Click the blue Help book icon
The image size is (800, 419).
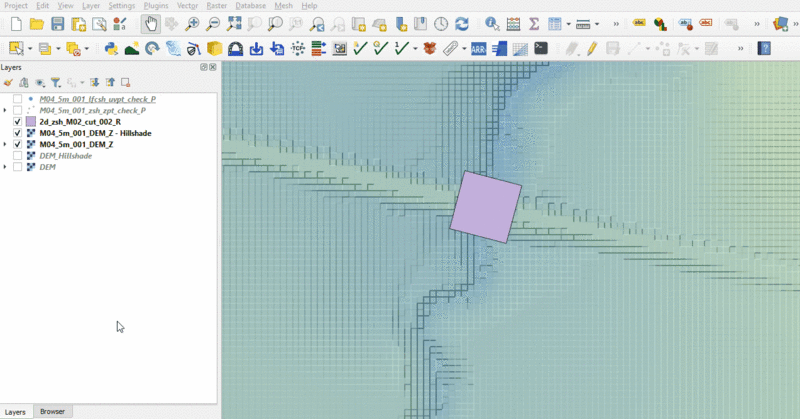(764, 47)
